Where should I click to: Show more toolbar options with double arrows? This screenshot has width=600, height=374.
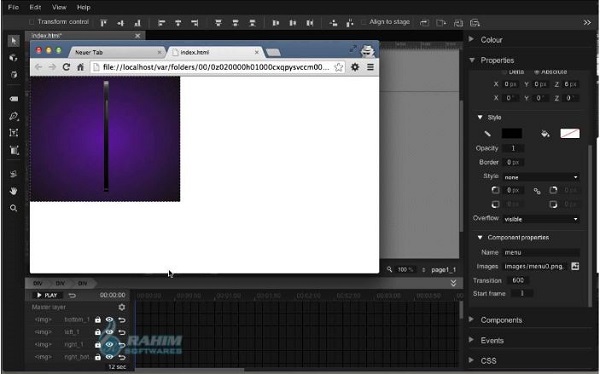click(587, 23)
